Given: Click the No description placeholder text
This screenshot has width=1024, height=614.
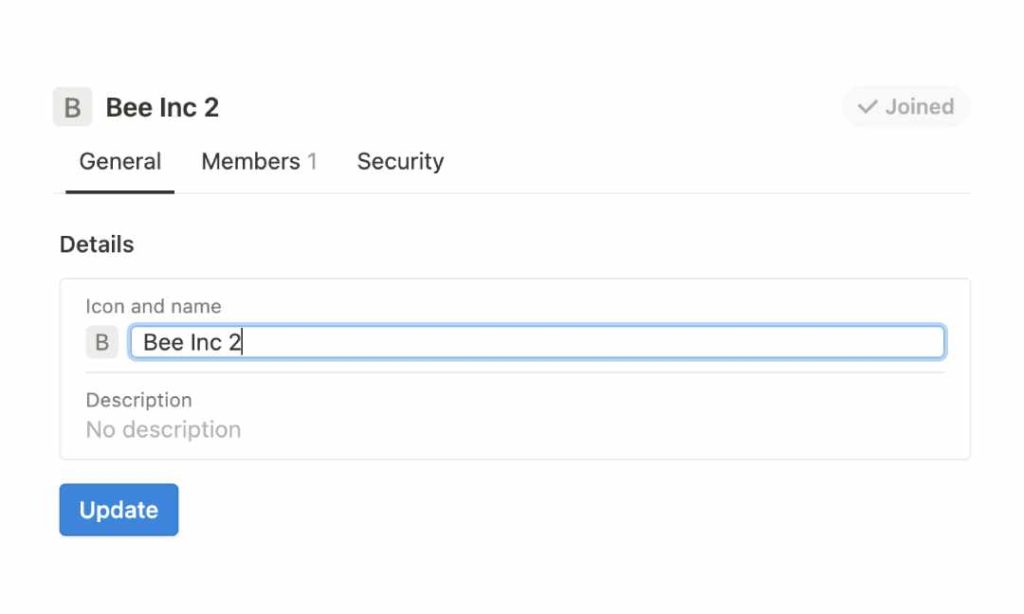Looking at the screenshot, I should click(163, 429).
